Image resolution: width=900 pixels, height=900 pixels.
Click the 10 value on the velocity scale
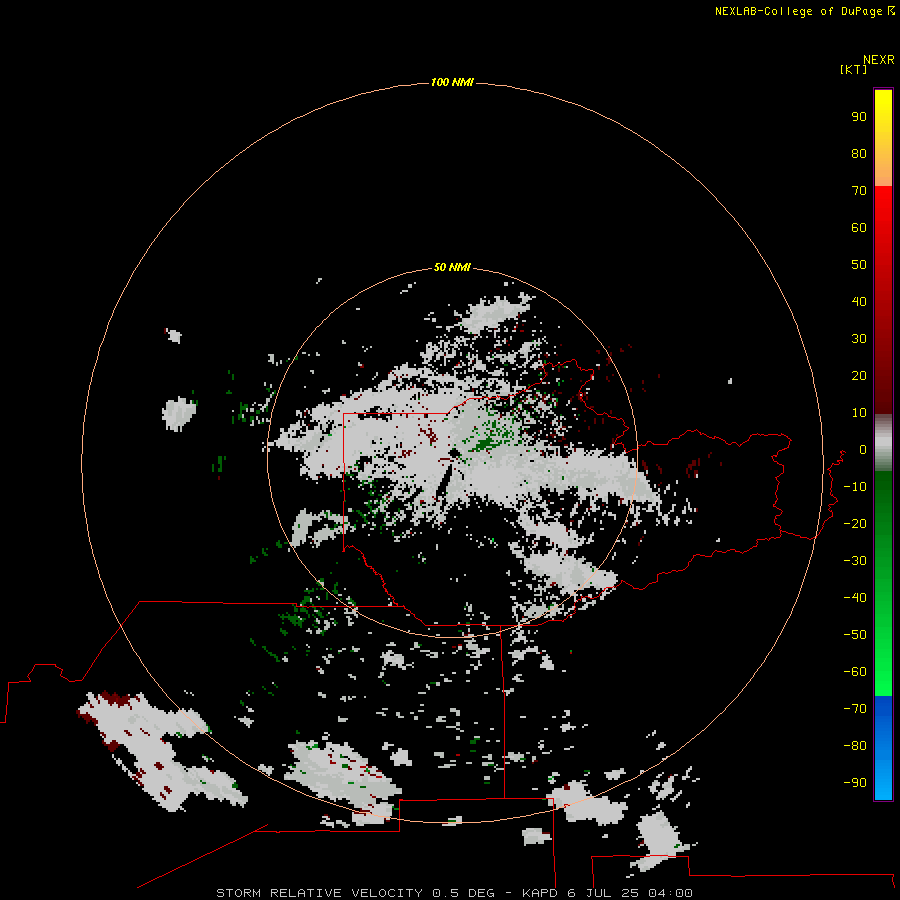pyautogui.click(x=859, y=413)
